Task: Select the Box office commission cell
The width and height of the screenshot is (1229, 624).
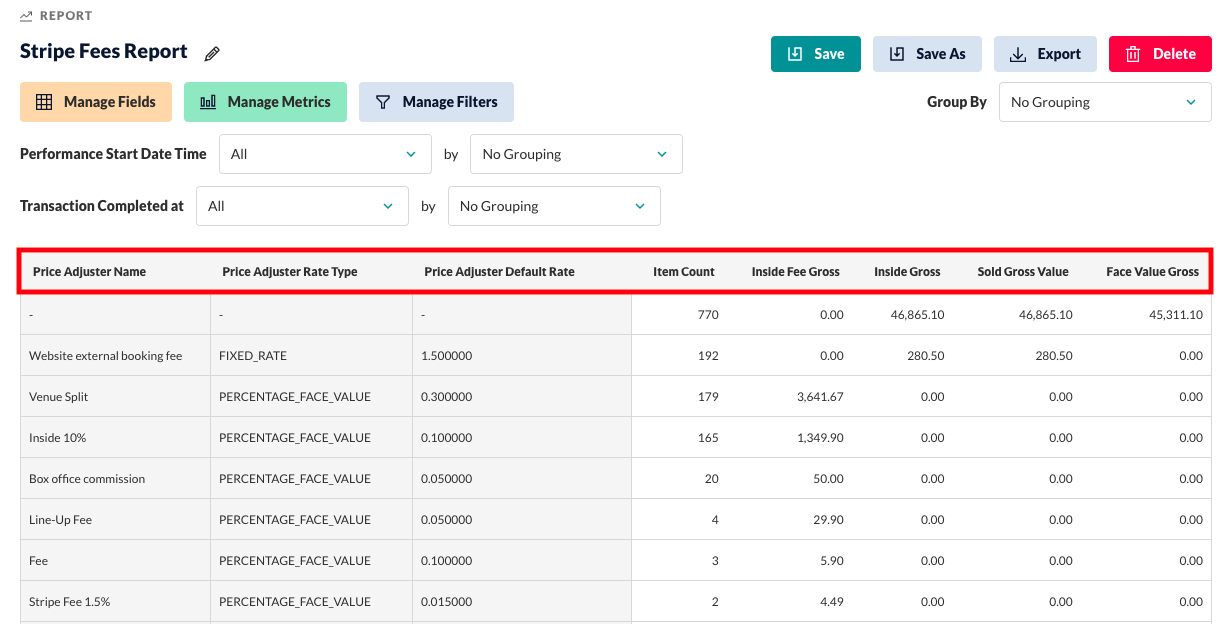Action: (x=115, y=479)
